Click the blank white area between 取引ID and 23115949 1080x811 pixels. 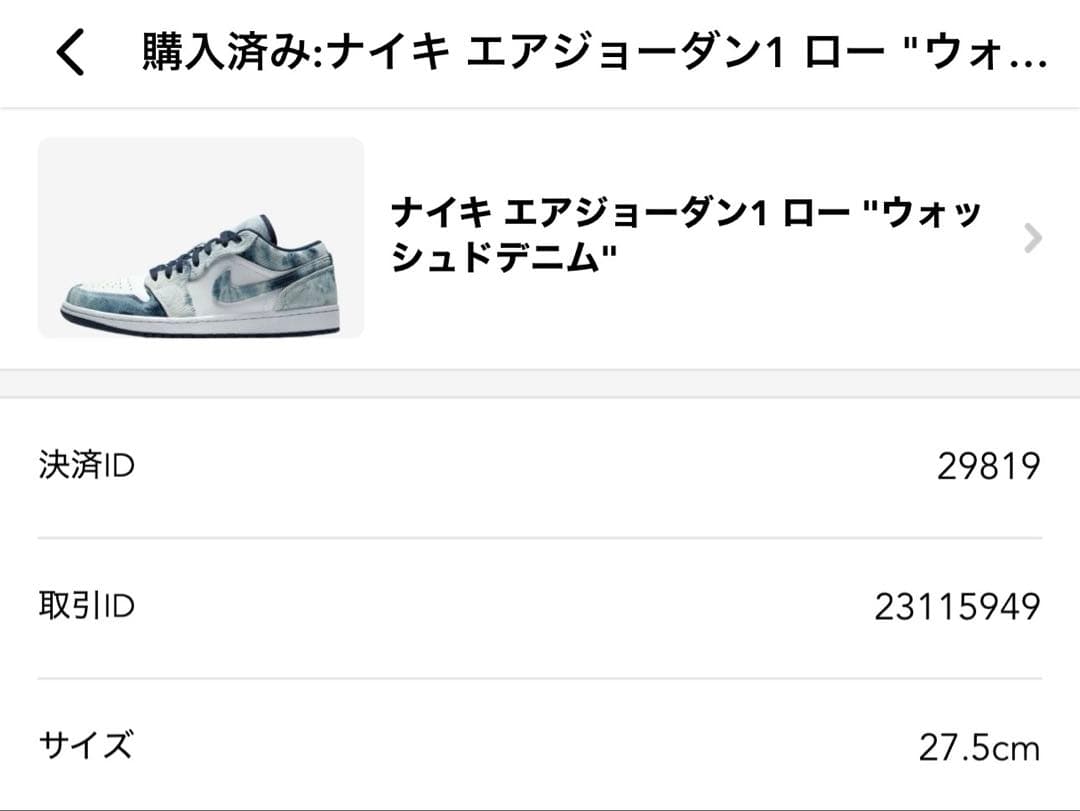coord(500,607)
